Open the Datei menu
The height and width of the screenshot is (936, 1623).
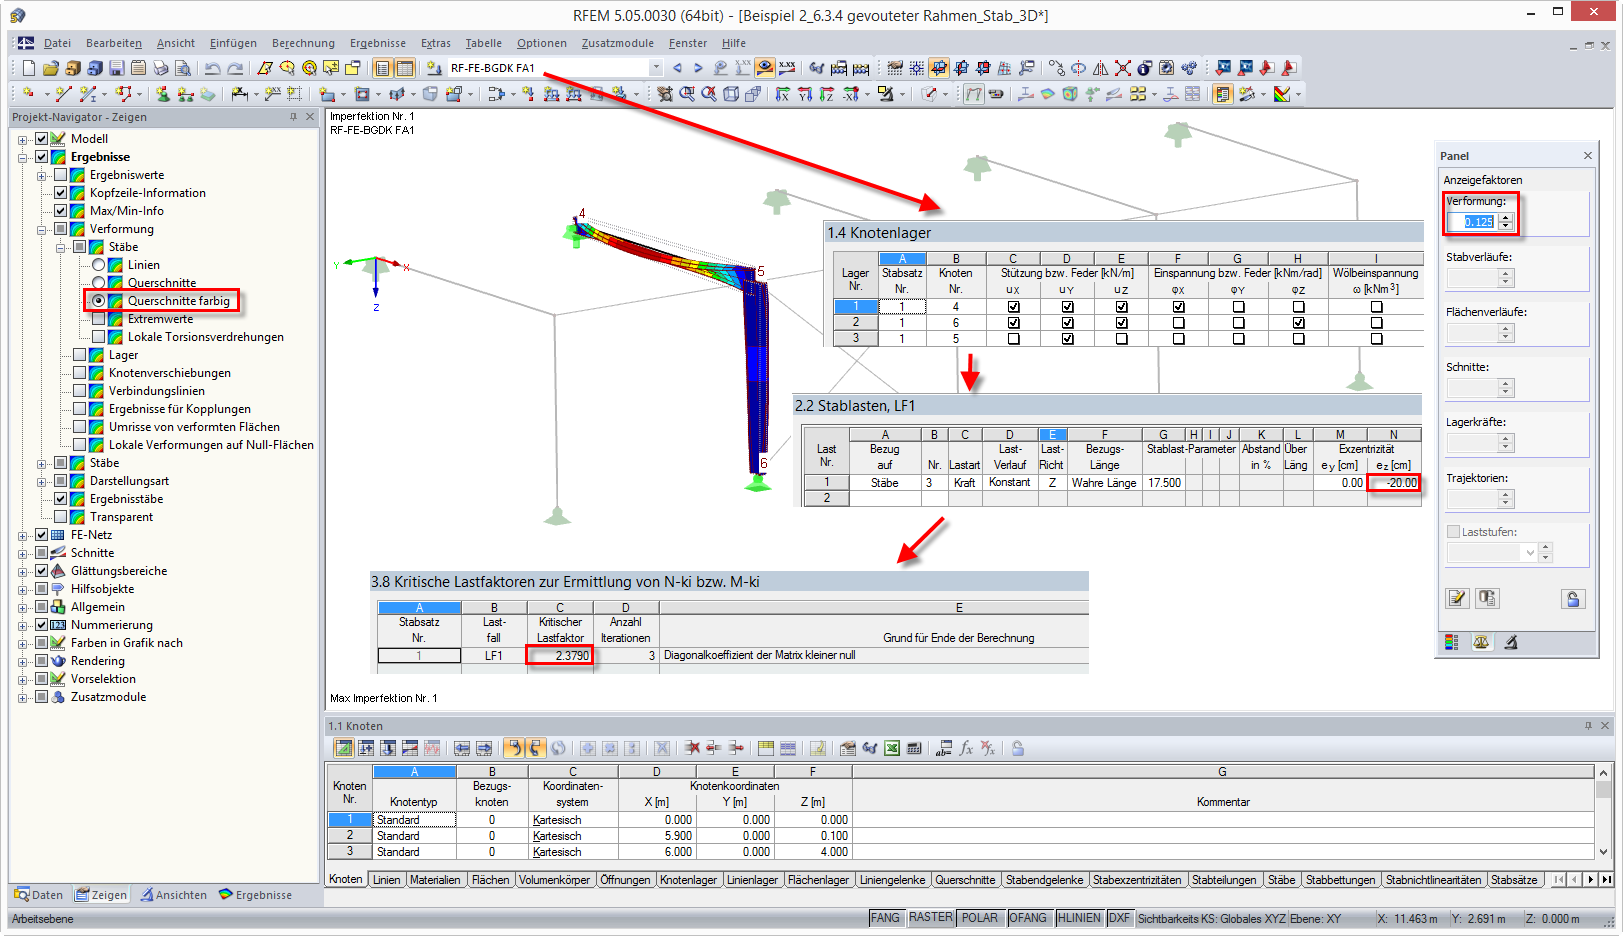pyautogui.click(x=57, y=43)
